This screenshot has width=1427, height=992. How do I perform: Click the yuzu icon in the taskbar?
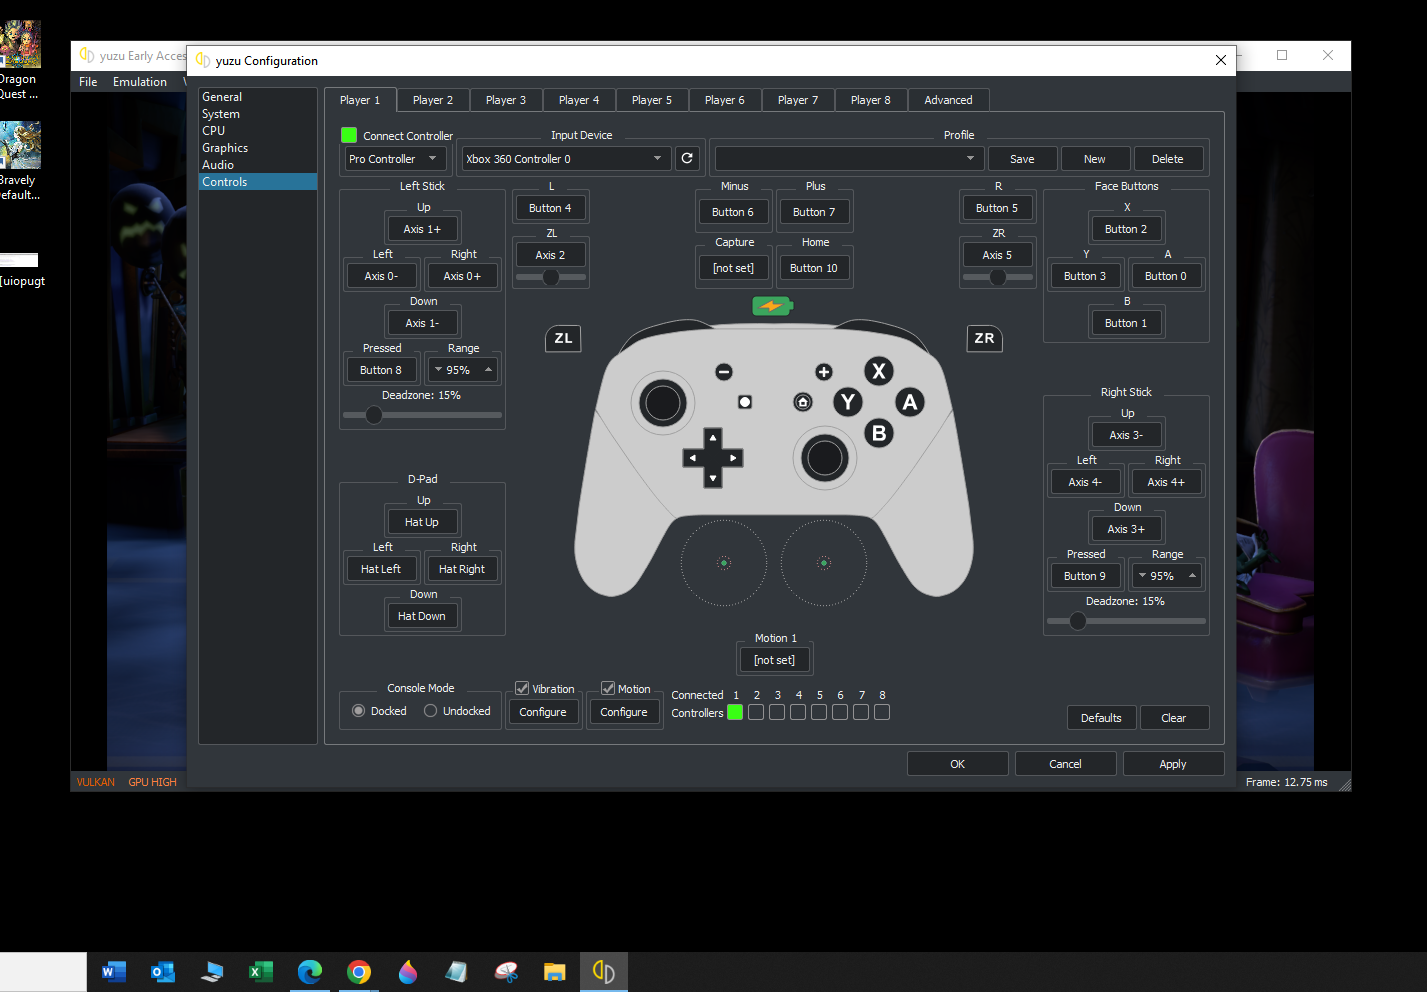(x=604, y=972)
